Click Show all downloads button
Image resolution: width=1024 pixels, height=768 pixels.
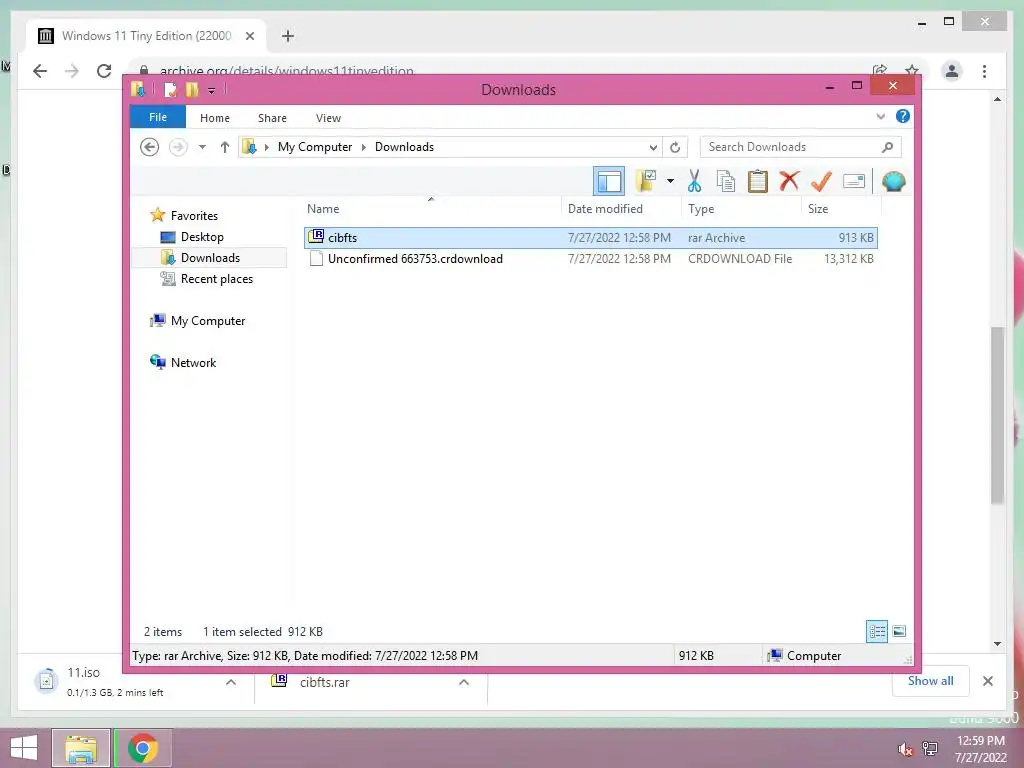pyautogui.click(x=931, y=681)
